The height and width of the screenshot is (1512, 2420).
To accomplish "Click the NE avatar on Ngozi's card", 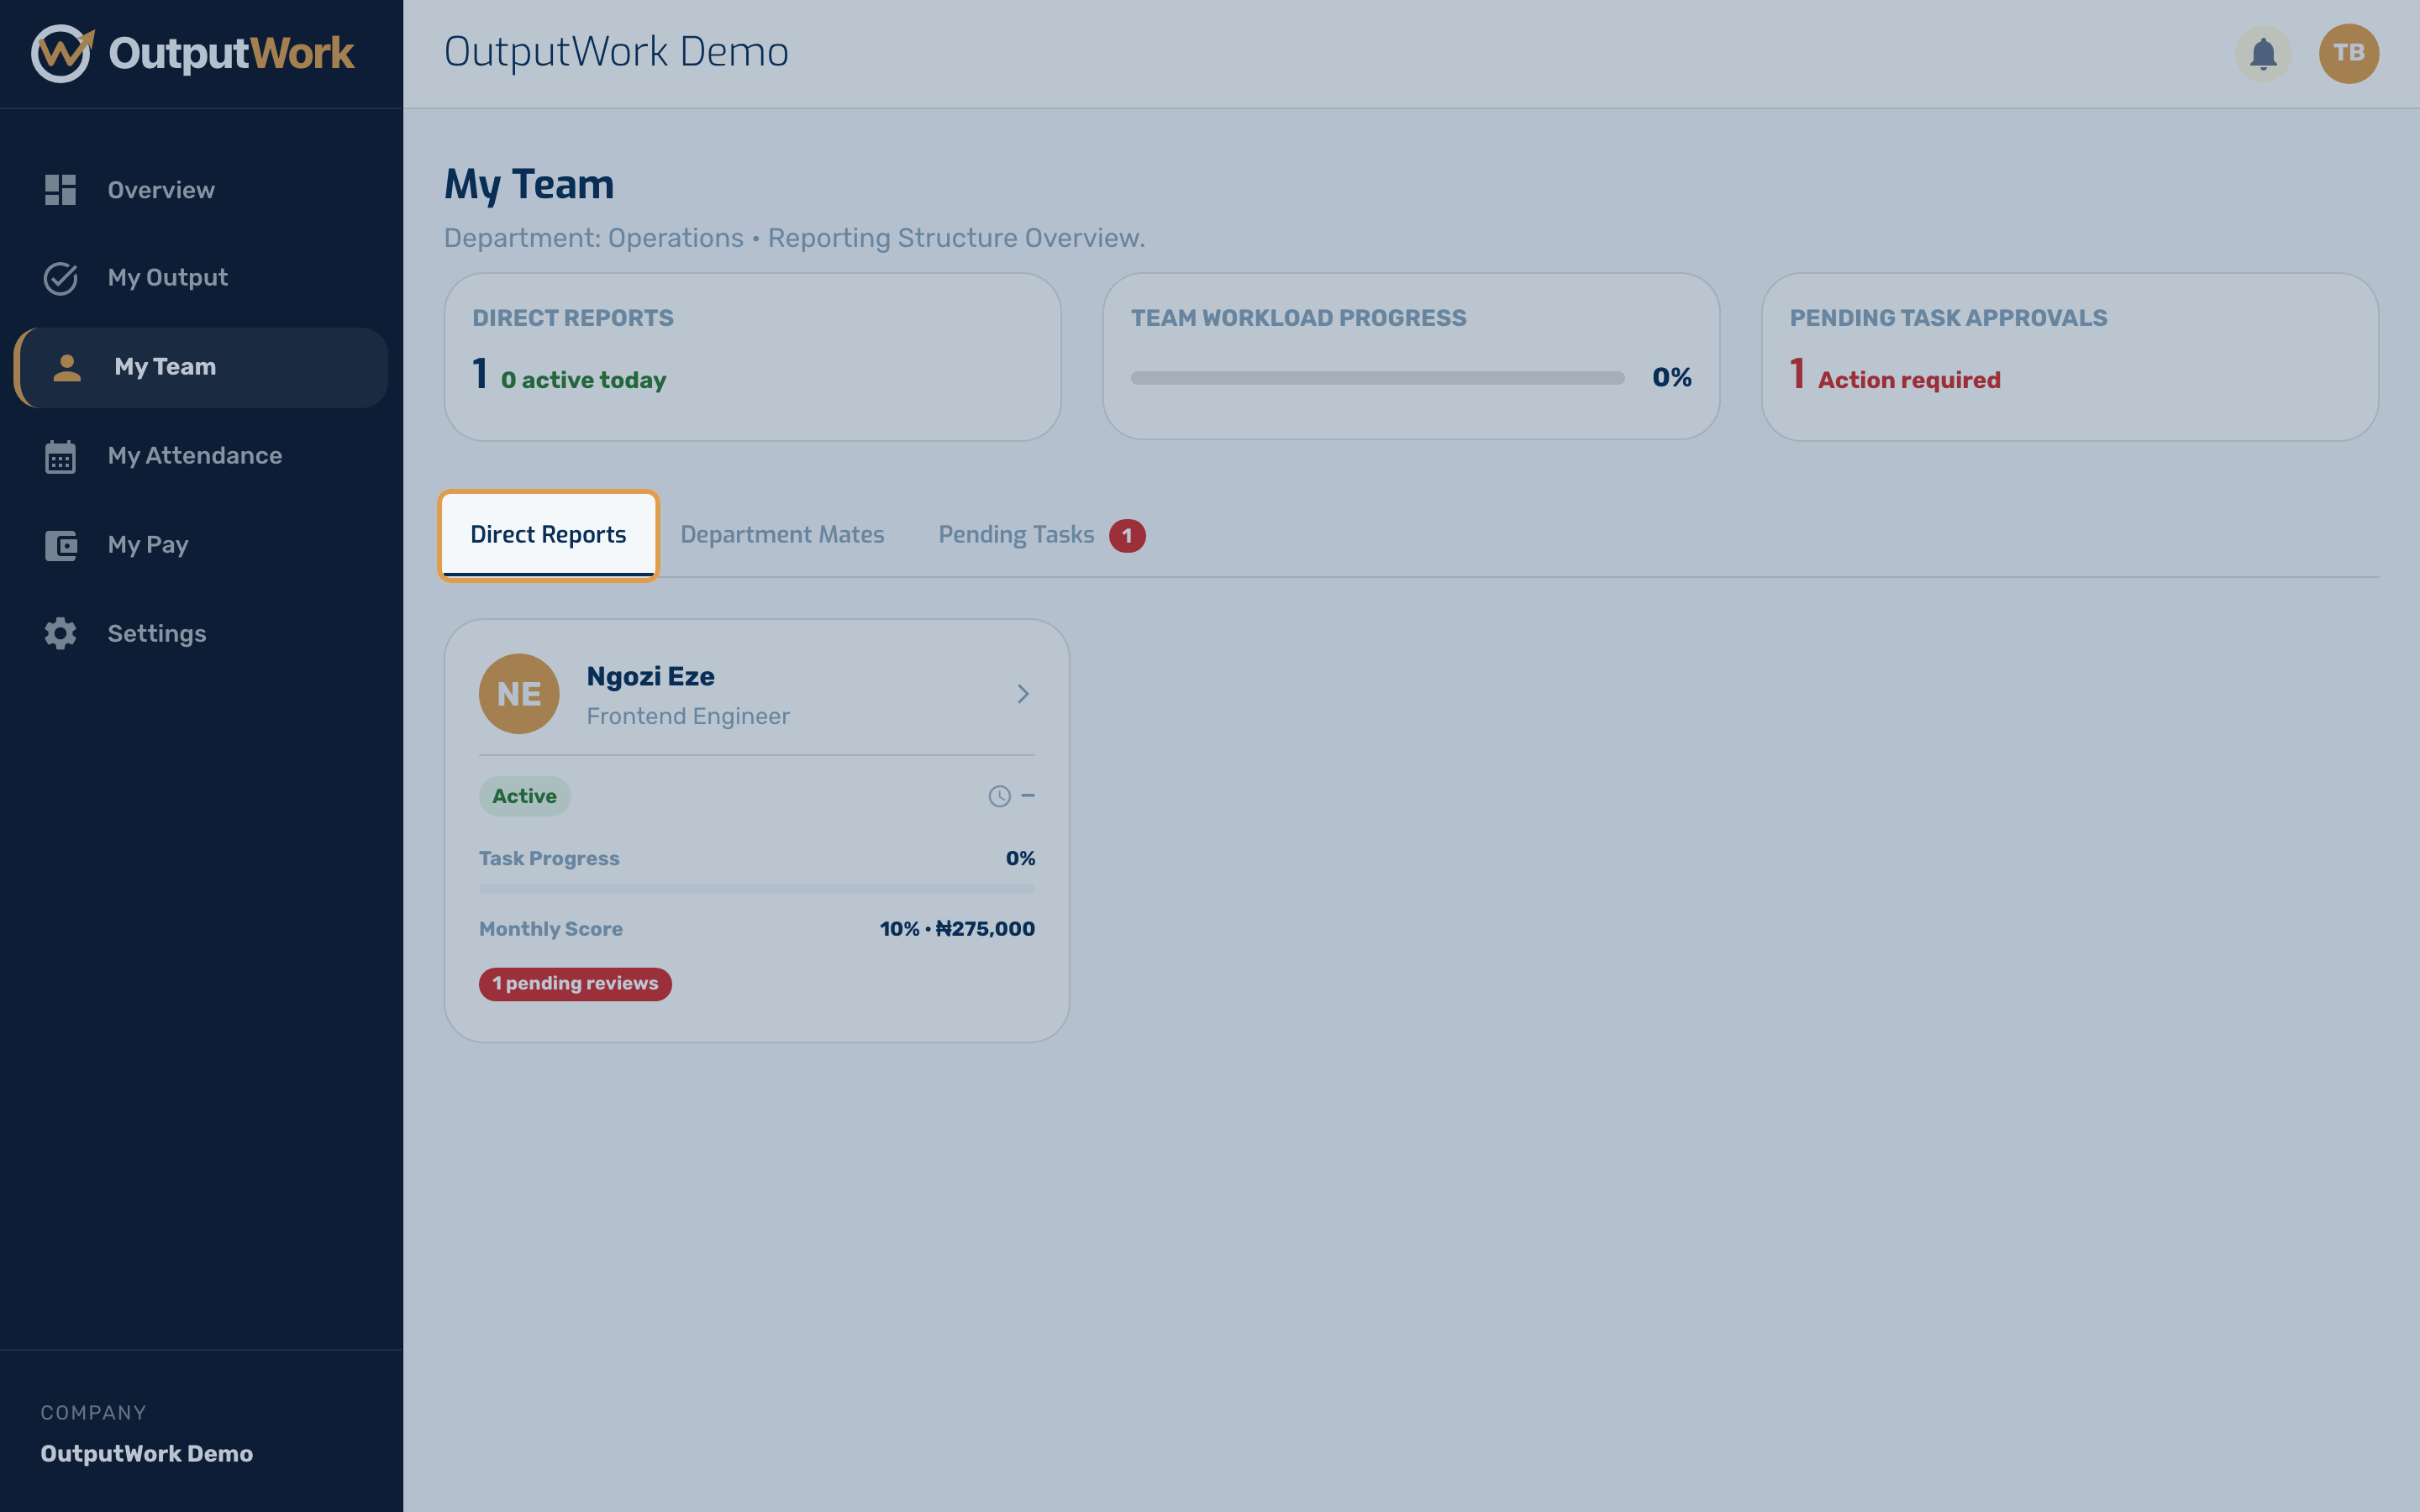I will pos(519,694).
